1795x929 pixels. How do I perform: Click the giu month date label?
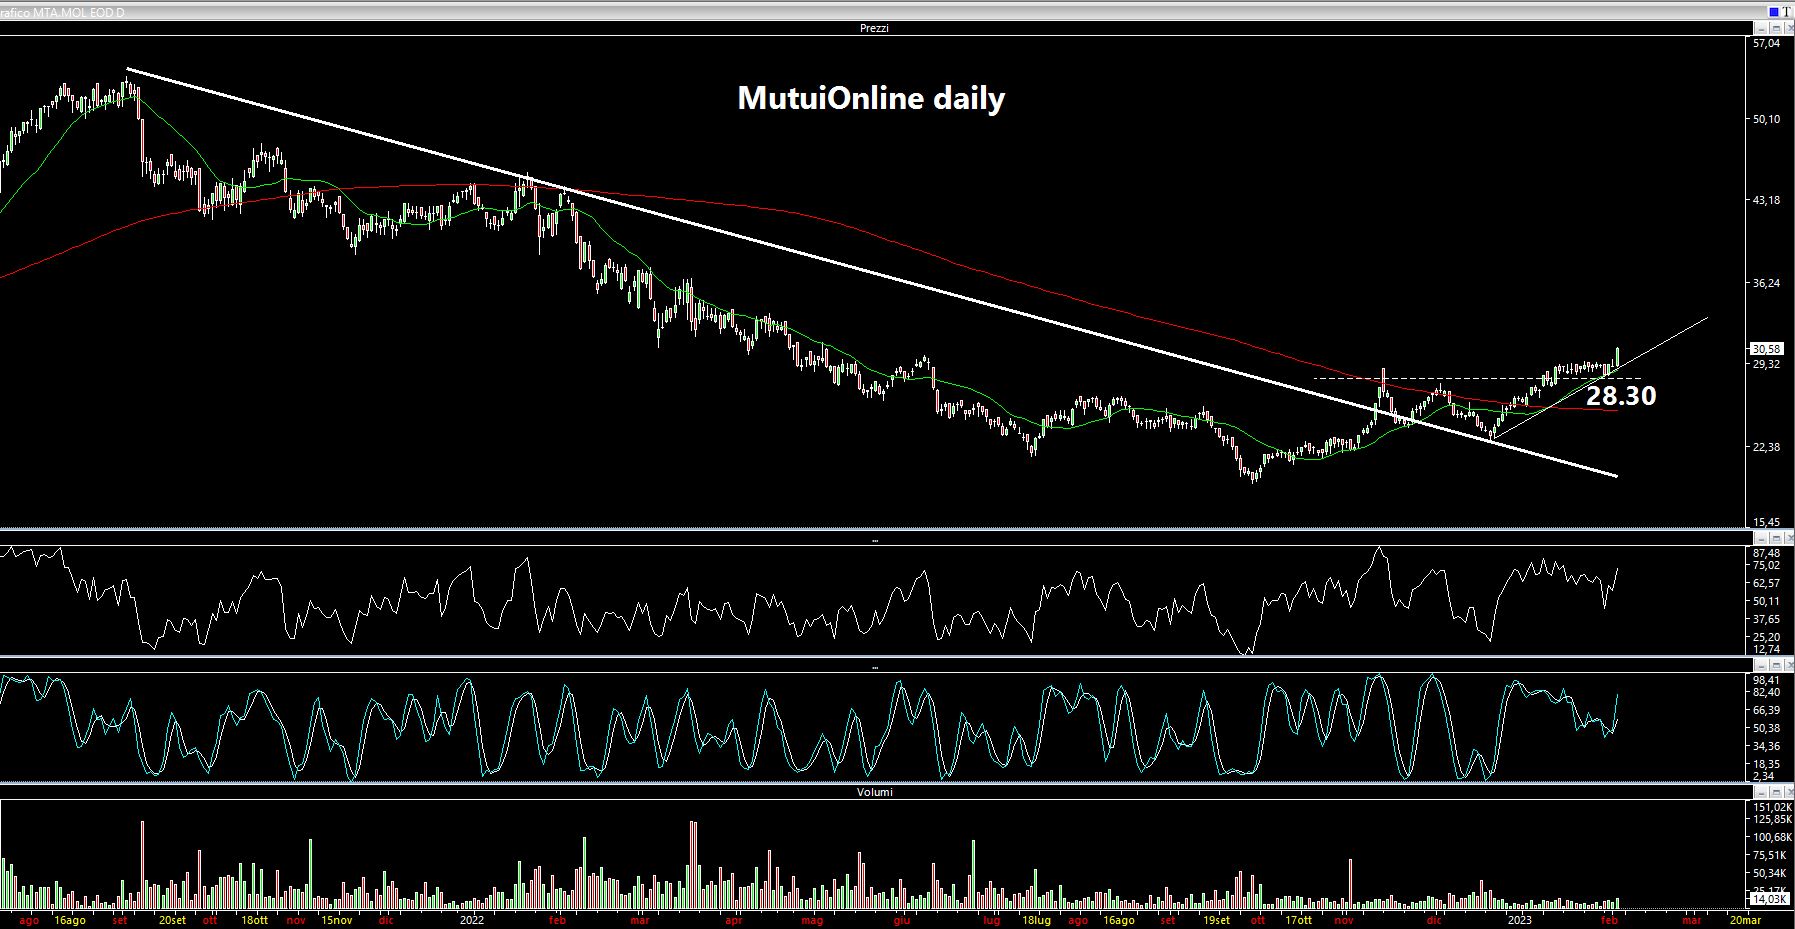pos(902,920)
